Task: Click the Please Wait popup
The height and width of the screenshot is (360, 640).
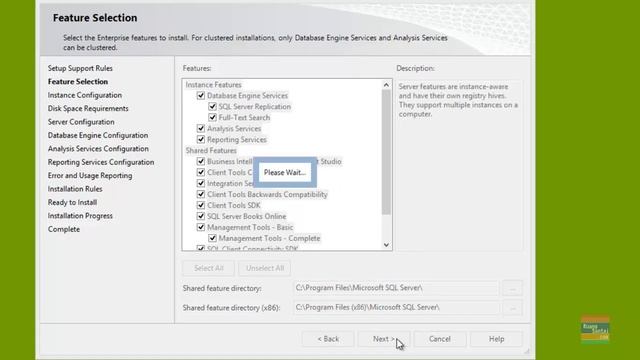Action: [x=284, y=172]
